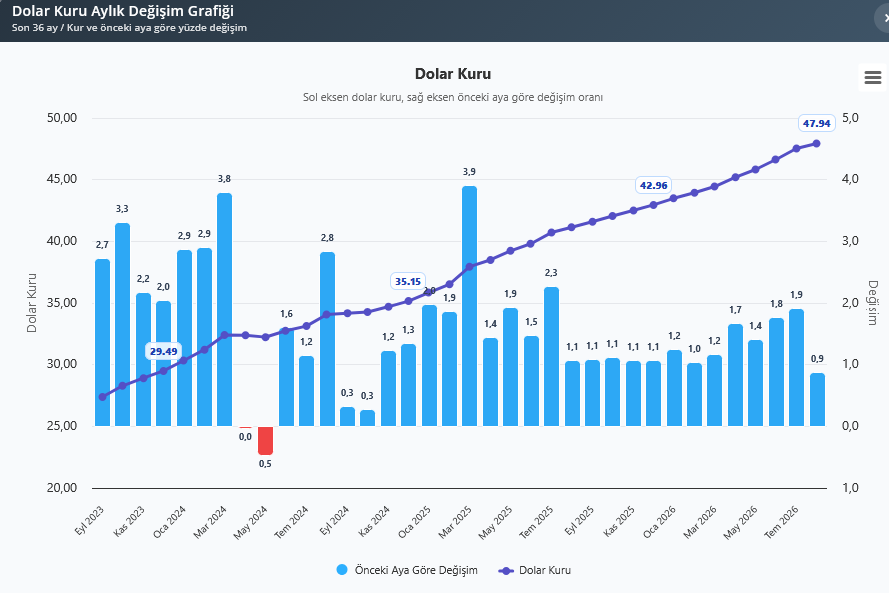Viewport: 889px width, 593px height.
Task: Click the Tem 2024 axis label
Action: click(x=291, y=522)
